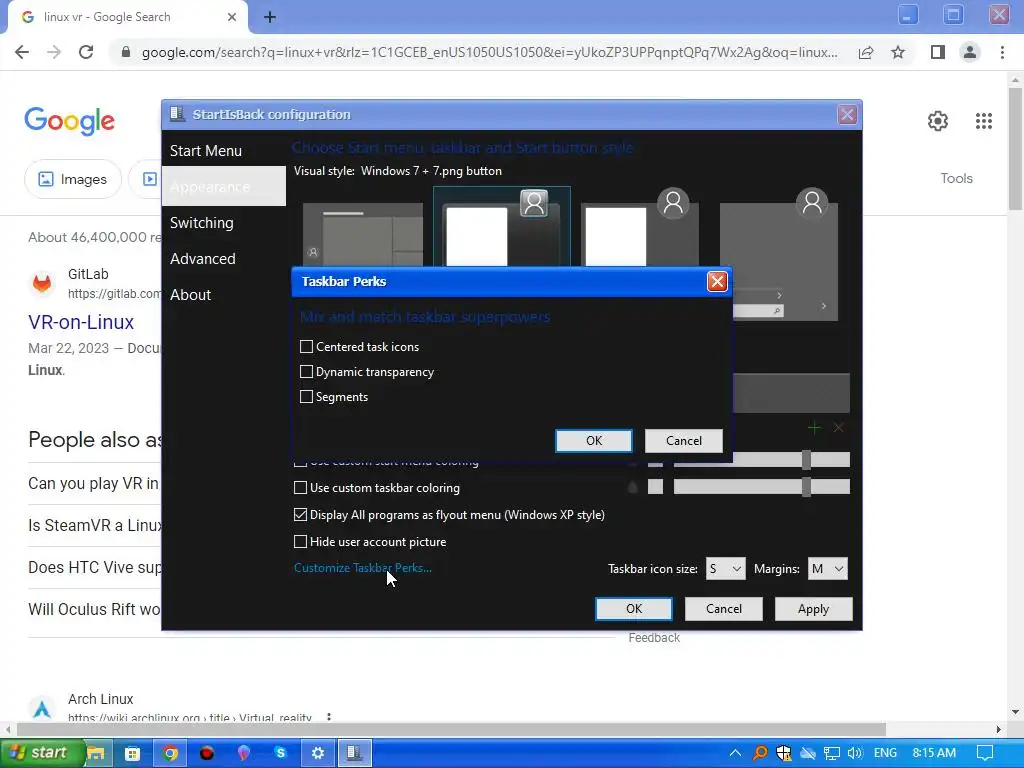Check Hide user account picture
Image resolution: width=1024 pixels, height=768 pixels.
pos(300,541)
